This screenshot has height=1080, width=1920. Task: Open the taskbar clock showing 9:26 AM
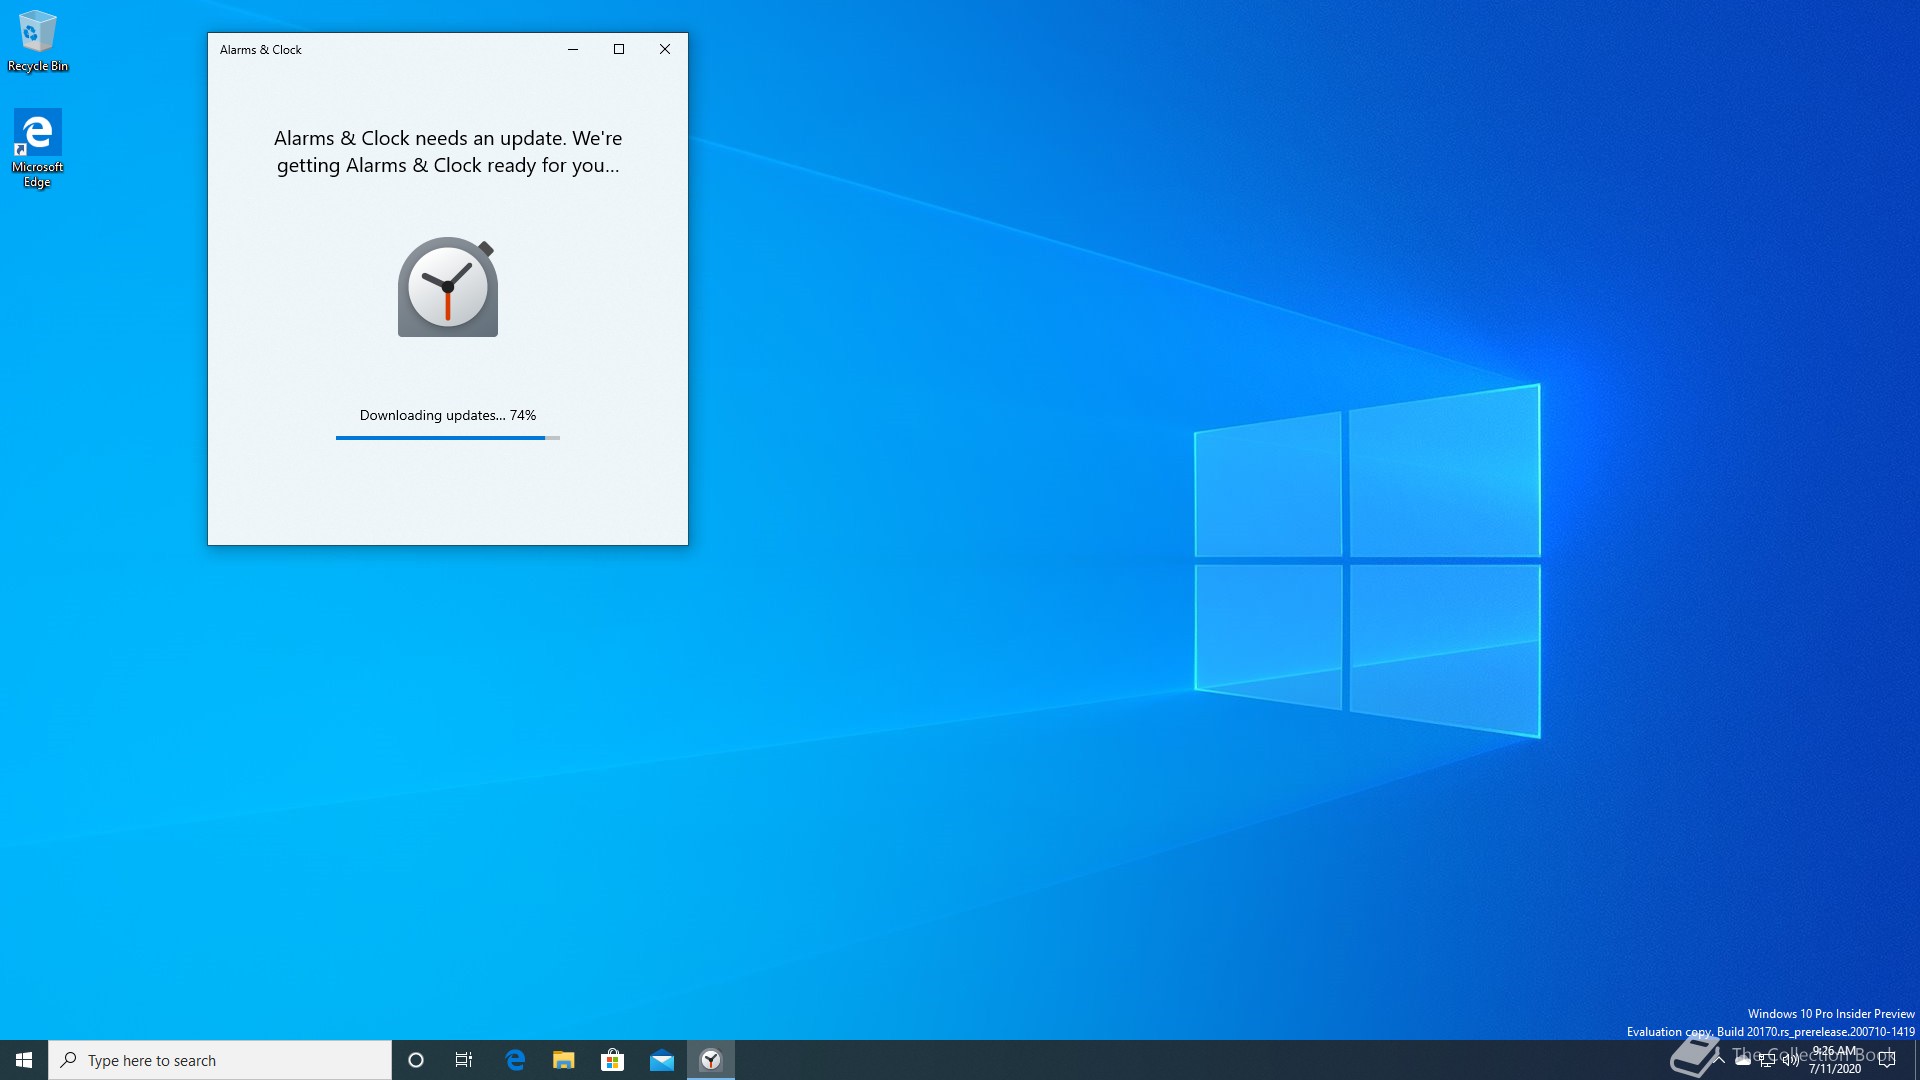coord(1835,1060)
